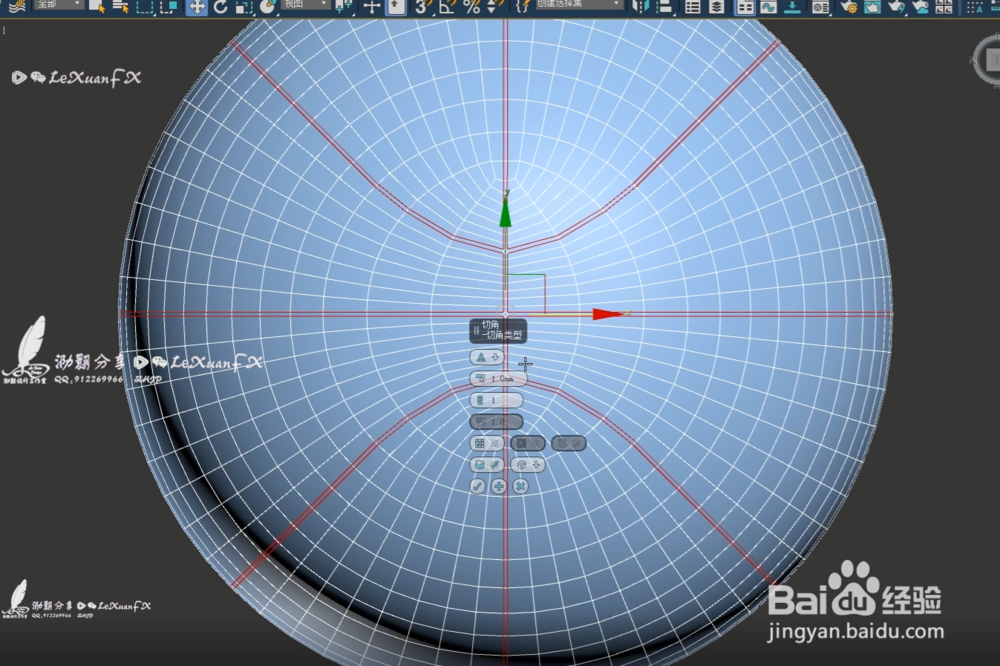Open the 创建选择集 named selection dropdown
The height and width of the screenshot is (666, 1000).
coord(578,5)
